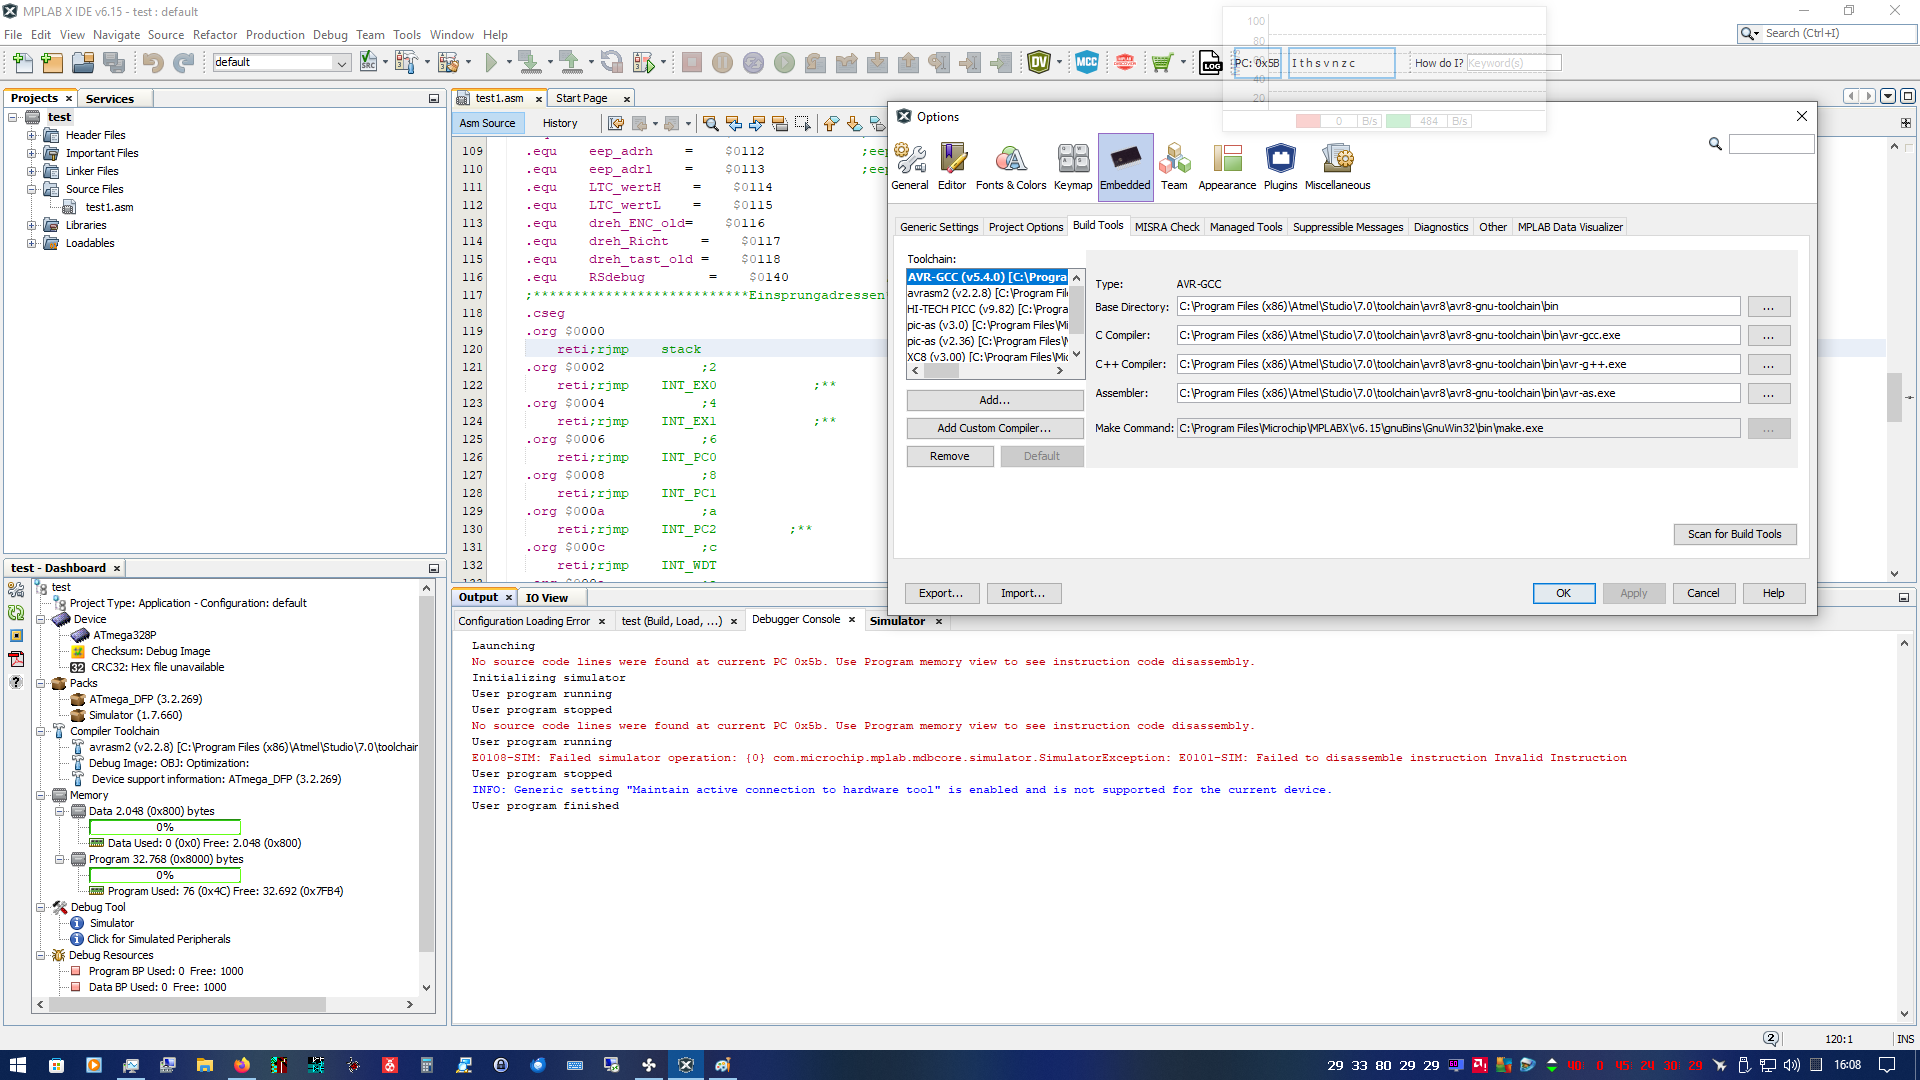Click the New Project toolbar icon

pos(52,63)
